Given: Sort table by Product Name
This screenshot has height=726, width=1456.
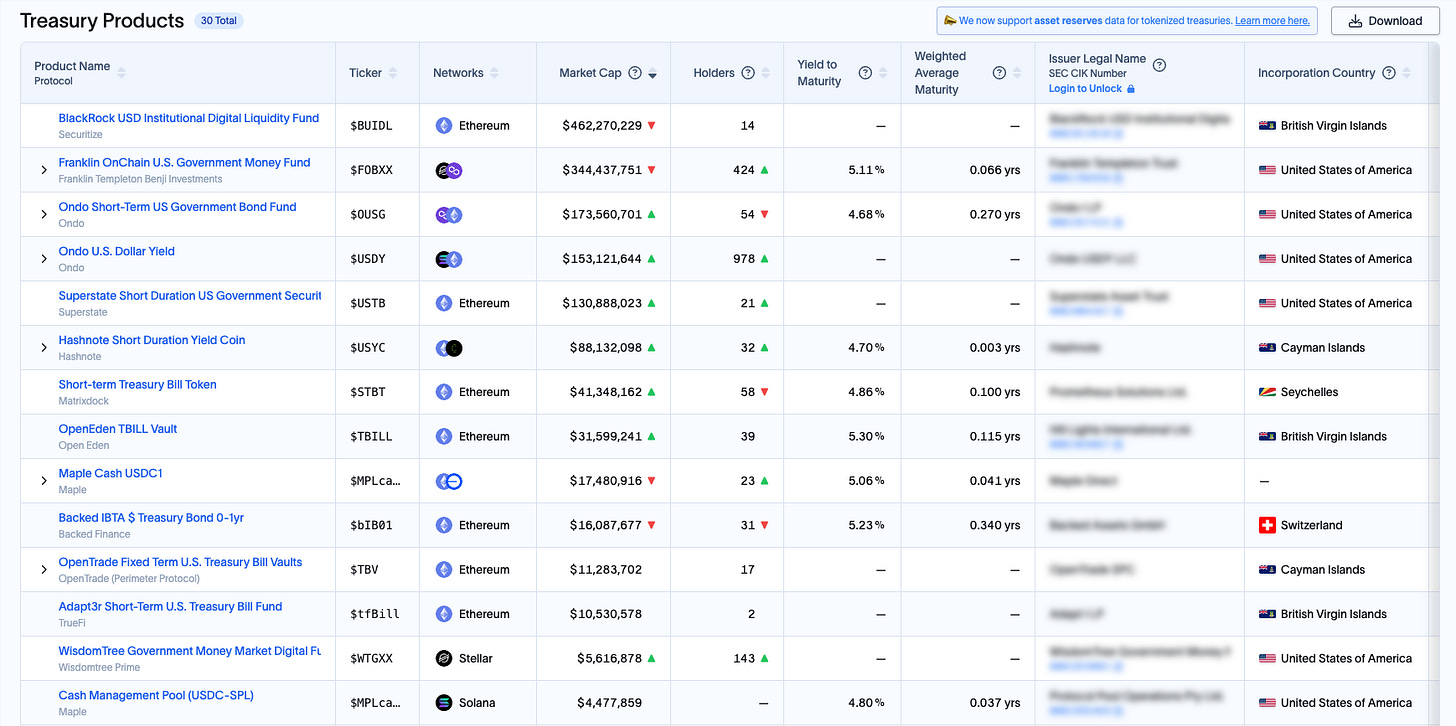Looking at the screenshot, I should coord(122,73).
